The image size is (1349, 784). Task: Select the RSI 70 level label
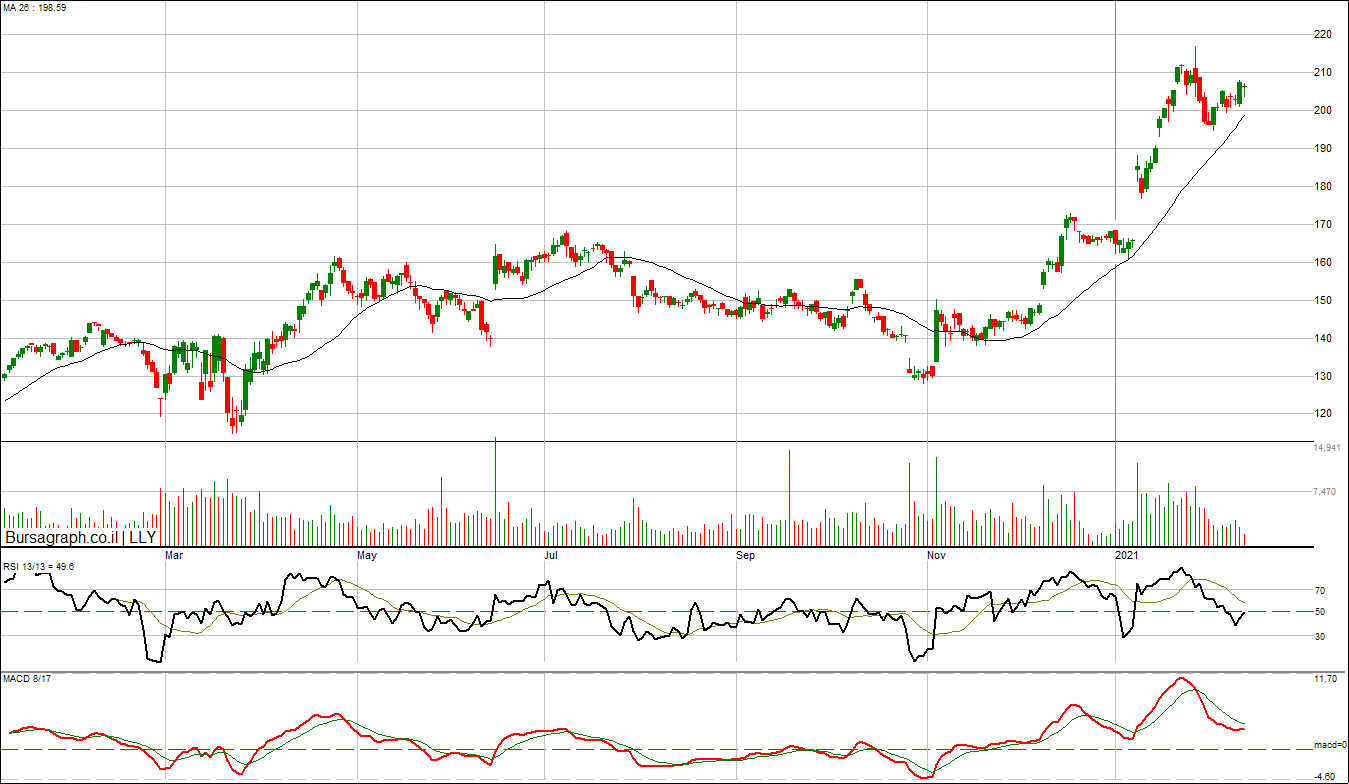(1319, 591)
